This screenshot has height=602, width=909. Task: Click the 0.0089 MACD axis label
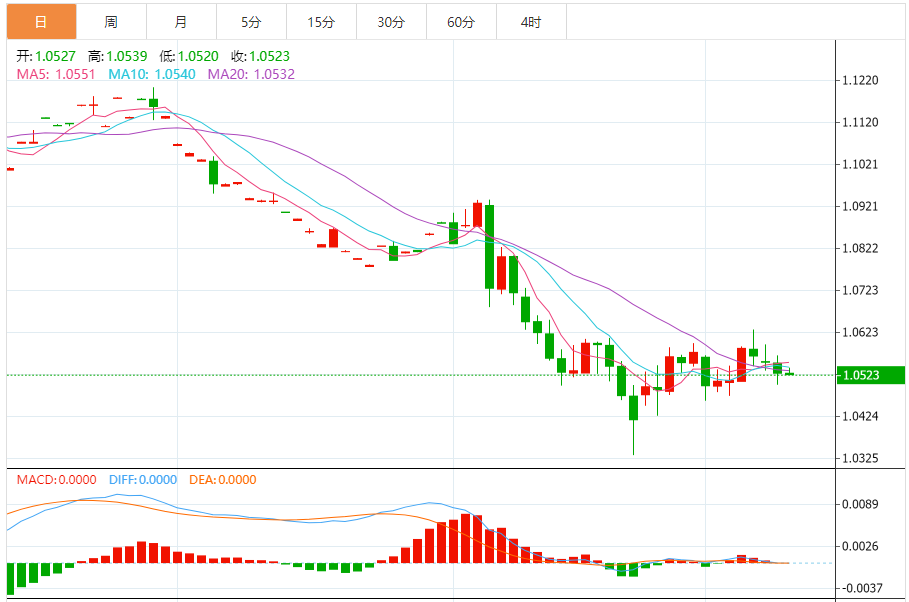[x=860, y=504]
